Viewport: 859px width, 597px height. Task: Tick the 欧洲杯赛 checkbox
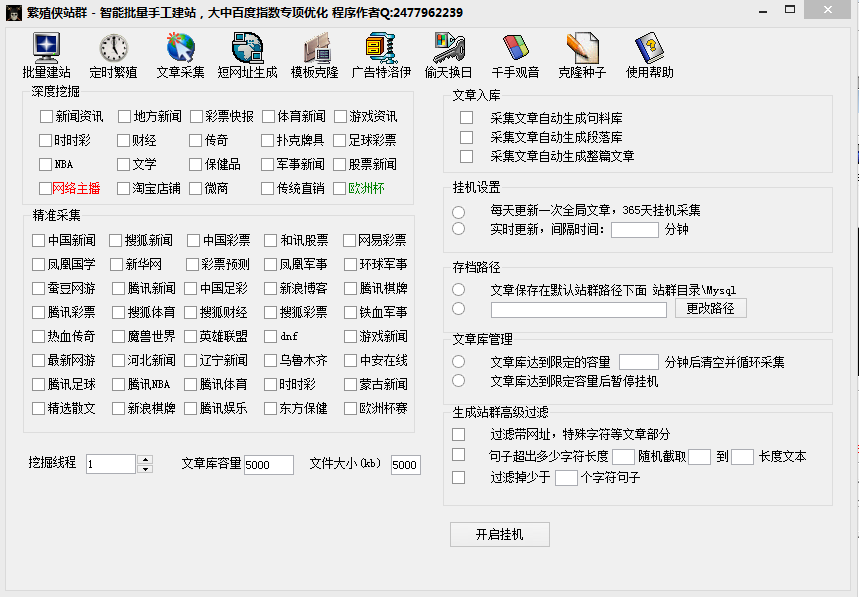click(x=350, y=408)
